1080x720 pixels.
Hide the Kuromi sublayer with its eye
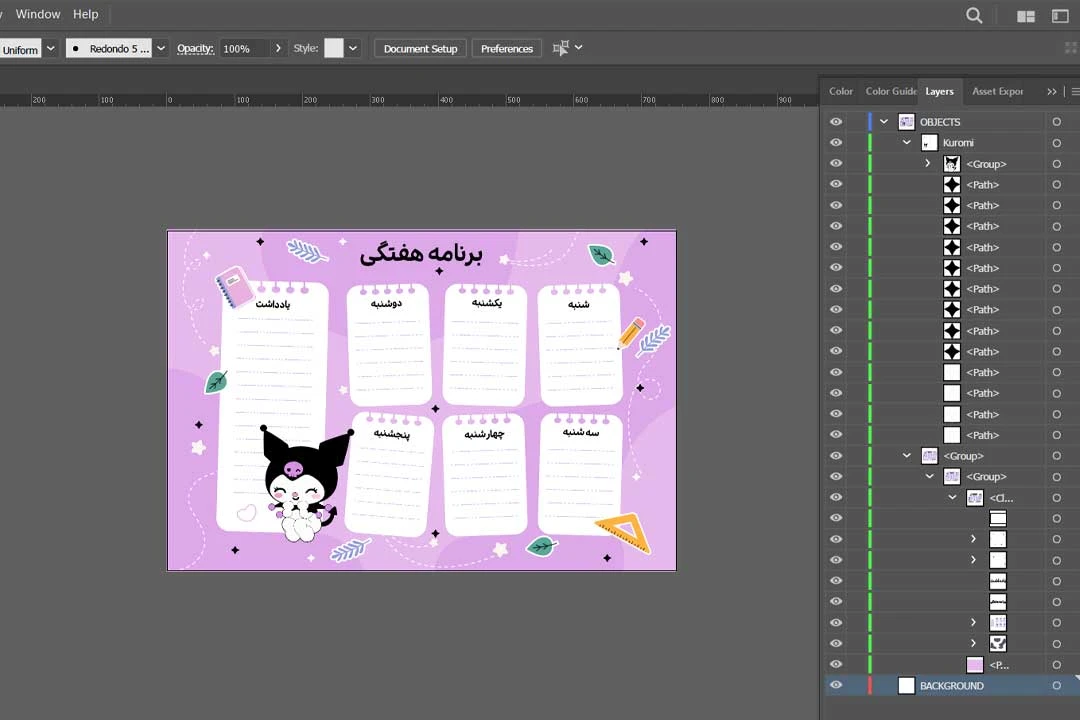(x=836, y=143)
